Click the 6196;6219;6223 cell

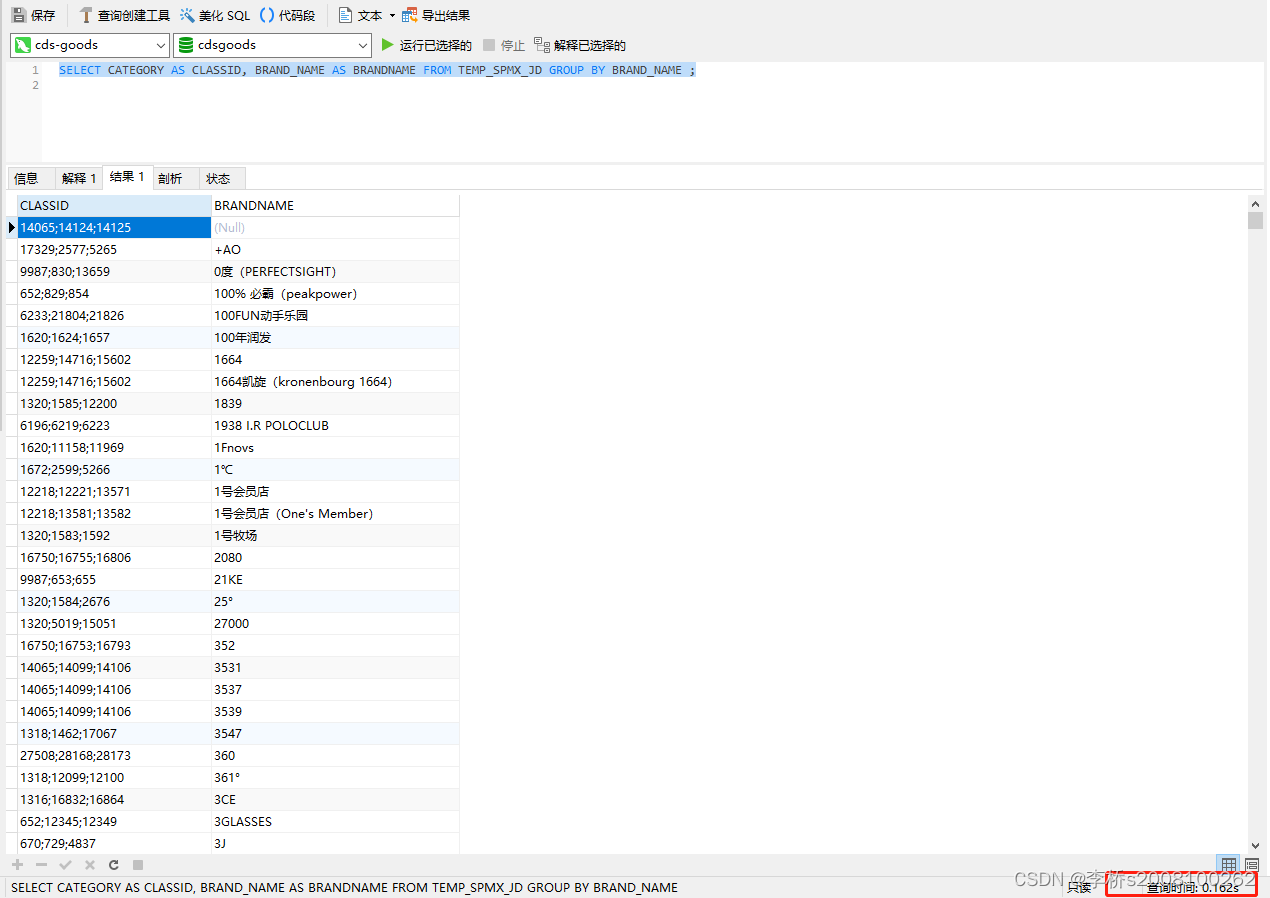point(114,425)
